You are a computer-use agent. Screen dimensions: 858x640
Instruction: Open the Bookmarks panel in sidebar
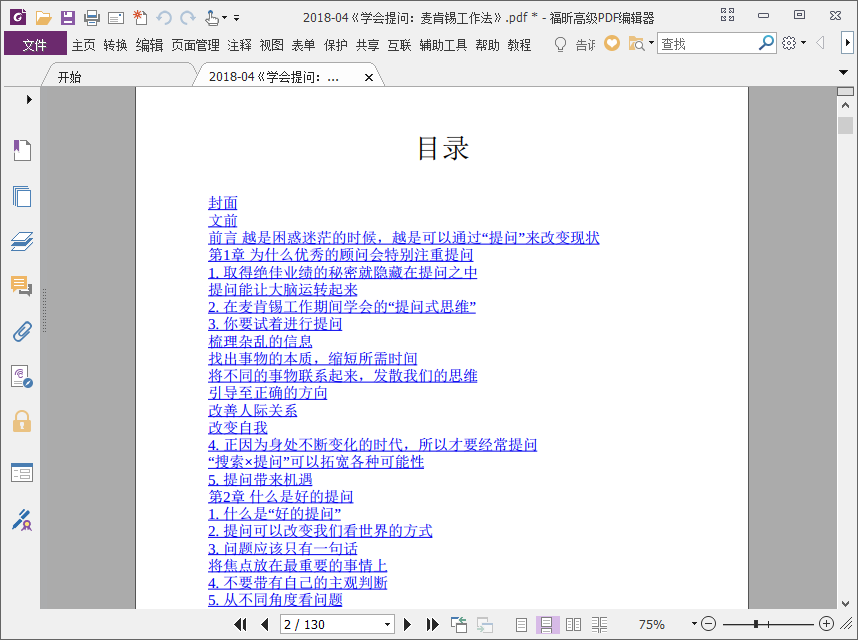tap(22, 150)
